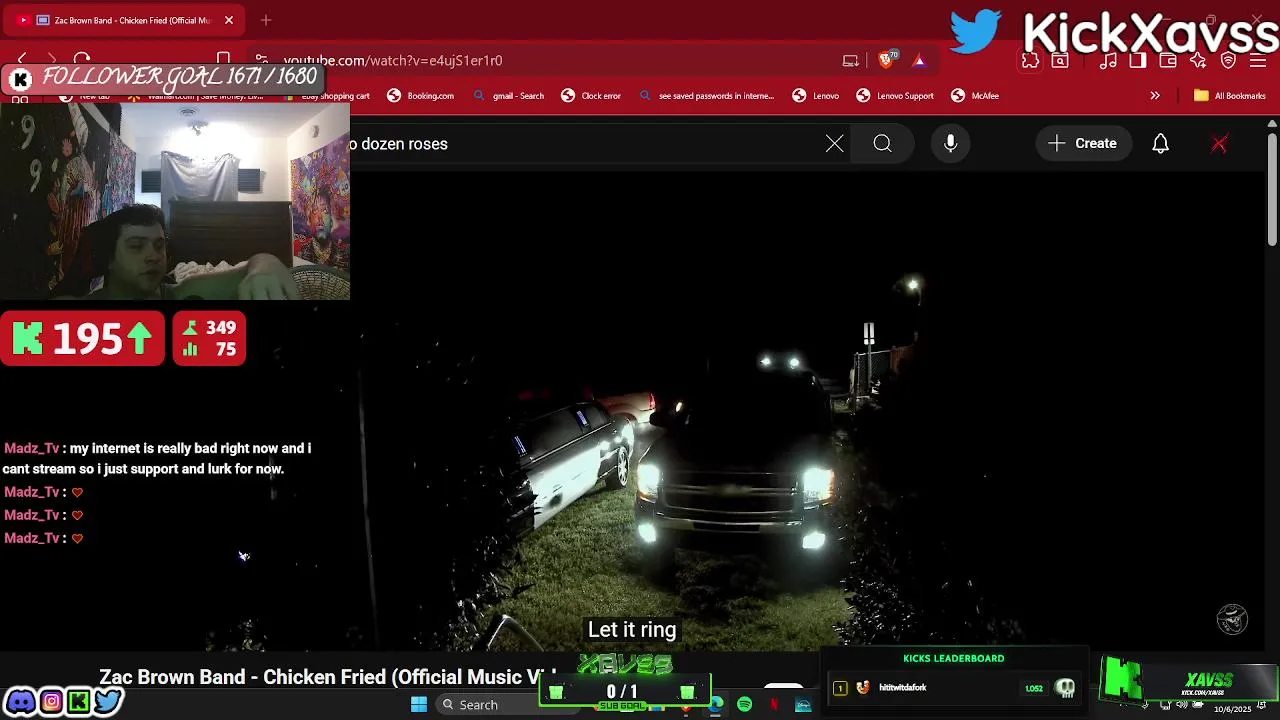Click the 'Let it ring' caption text
Screen dimensions: 1280x720
(x=632, y=630)
